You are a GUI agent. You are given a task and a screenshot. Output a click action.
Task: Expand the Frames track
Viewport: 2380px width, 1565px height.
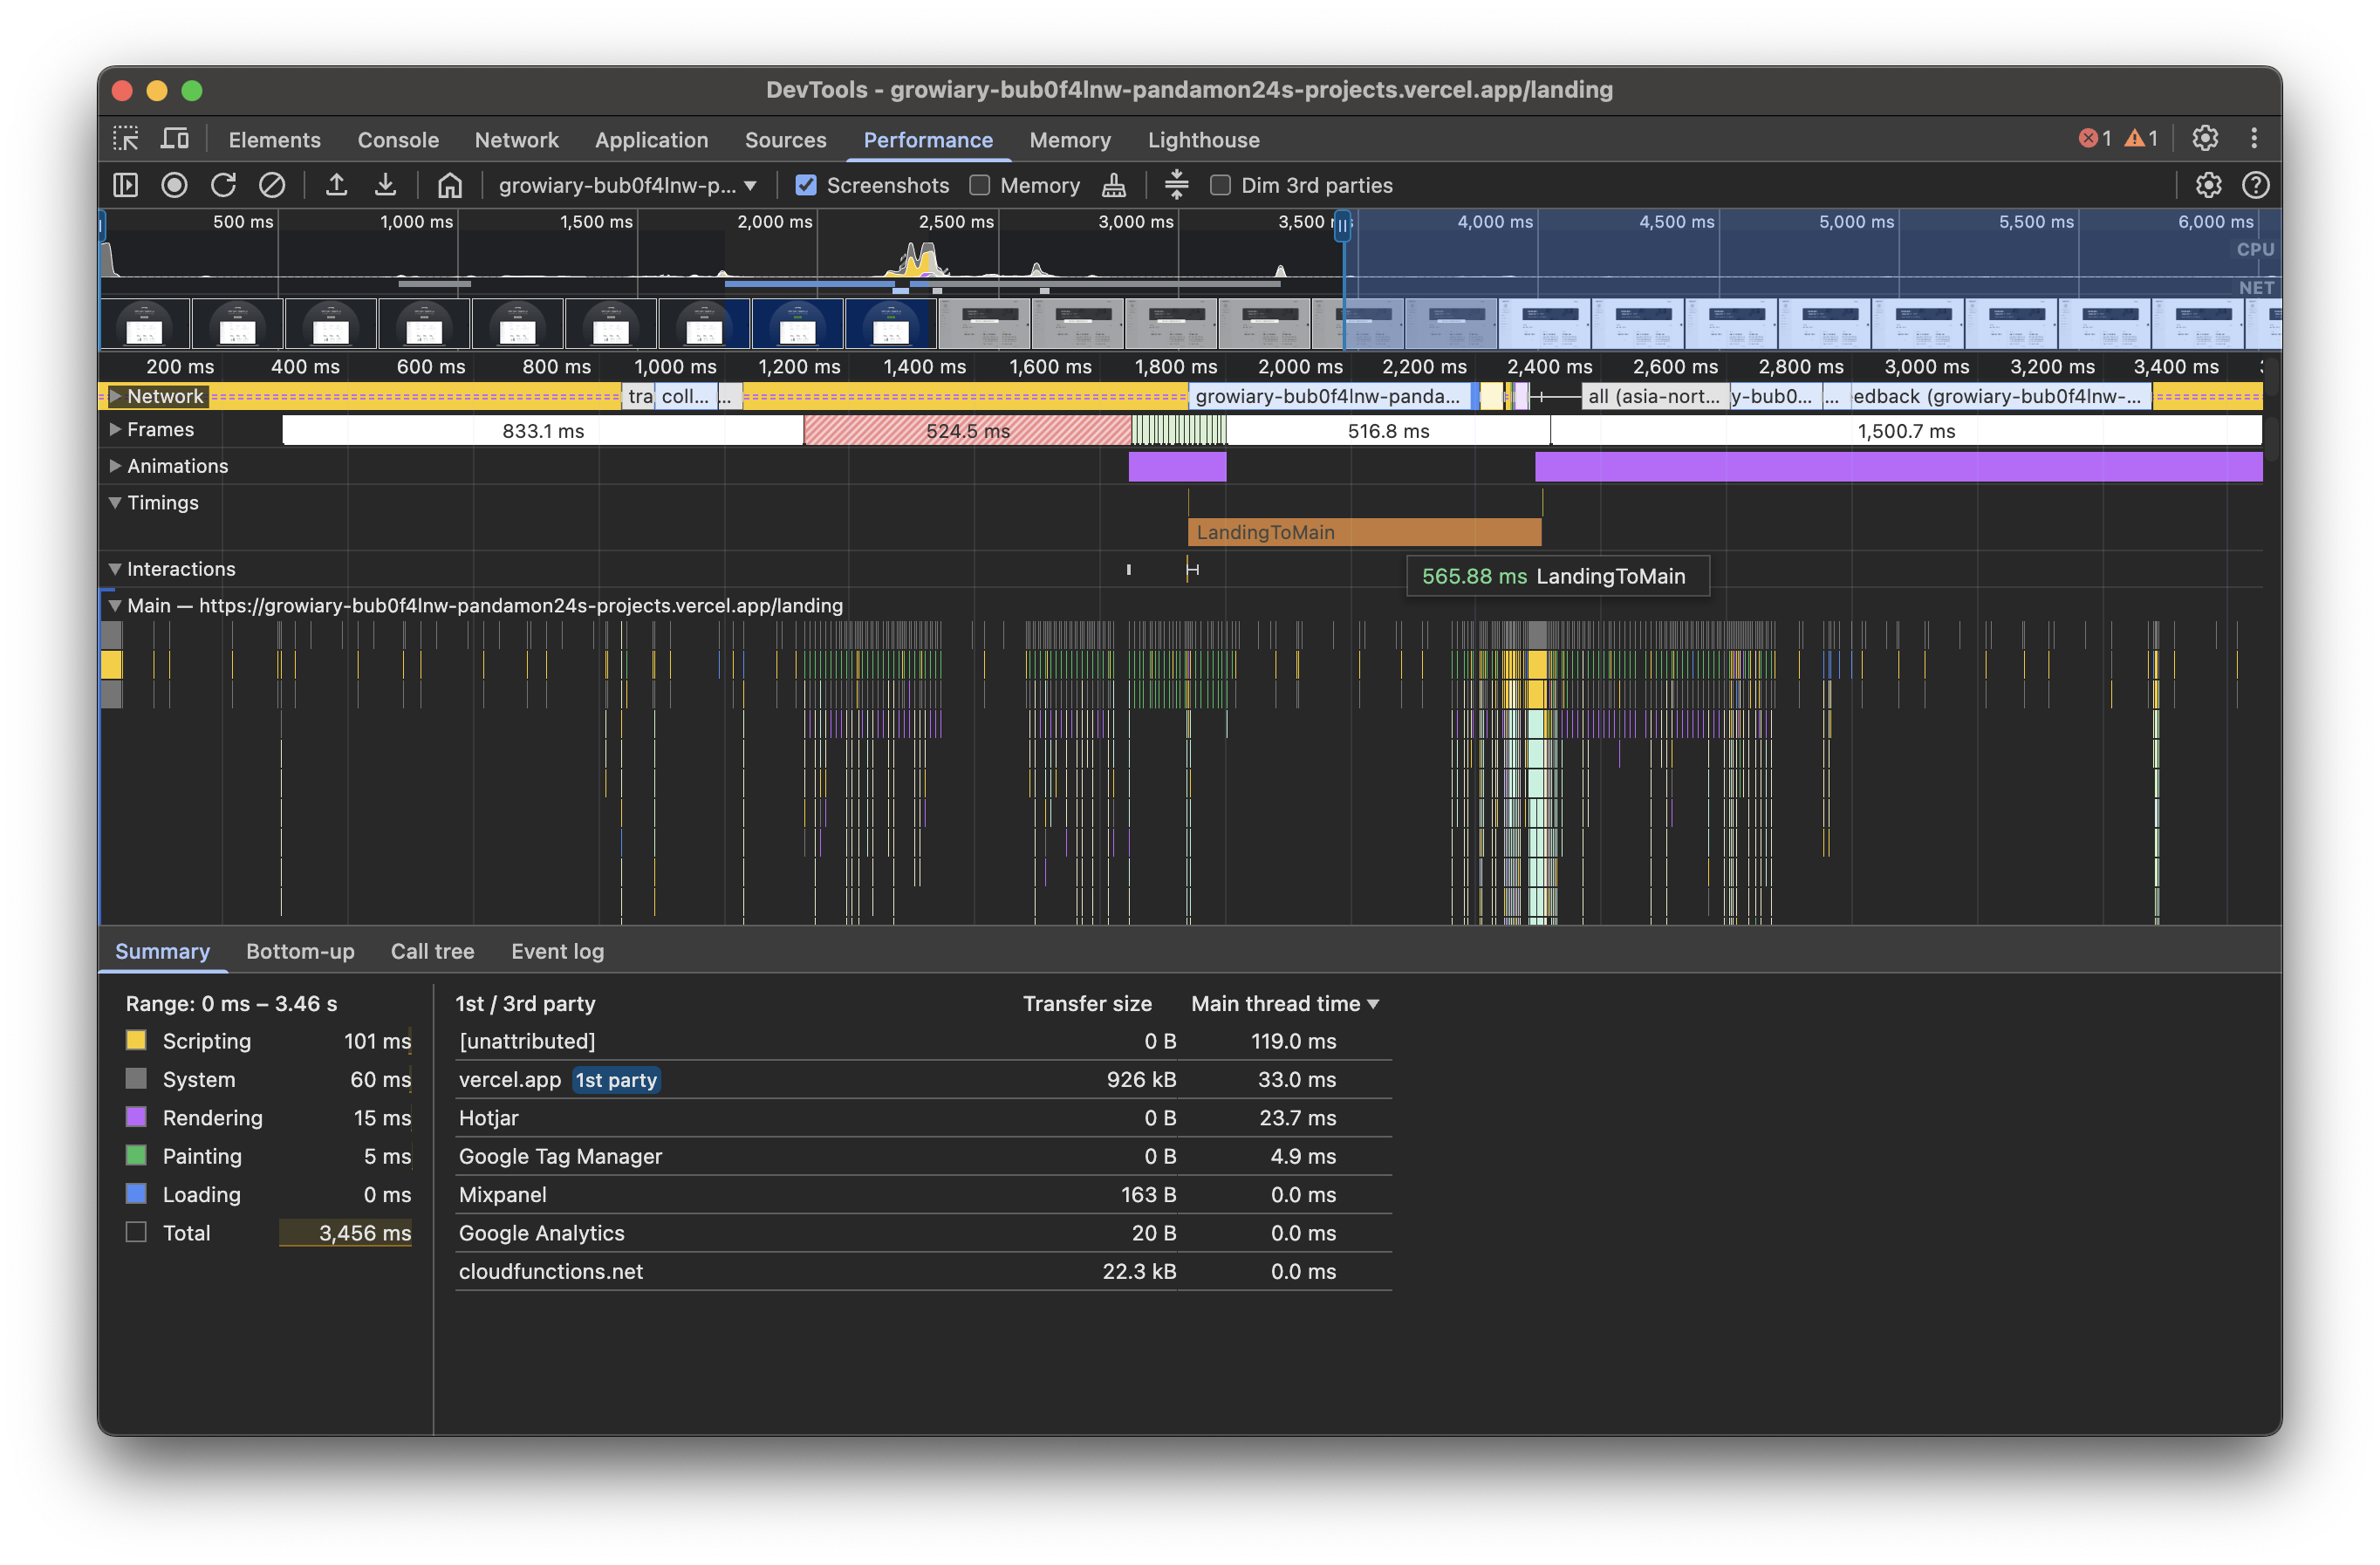click(116, 429)
